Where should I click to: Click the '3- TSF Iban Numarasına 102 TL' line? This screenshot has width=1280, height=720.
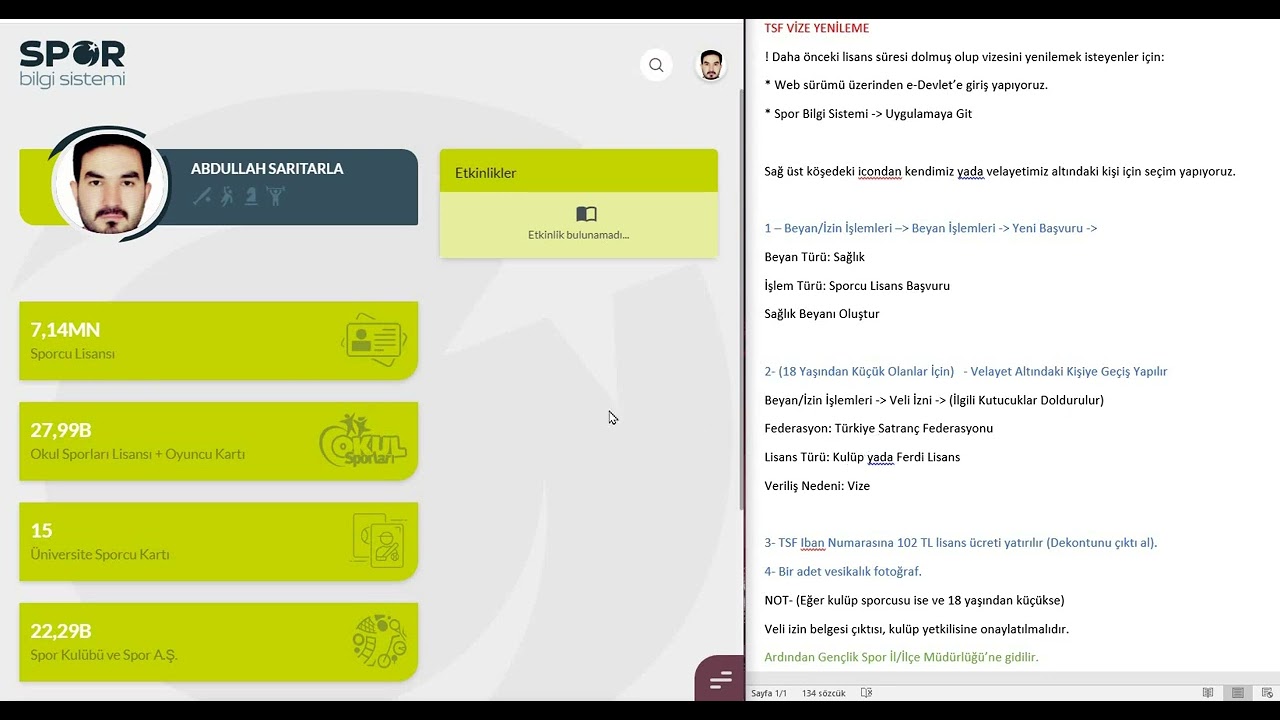(960, 543)
